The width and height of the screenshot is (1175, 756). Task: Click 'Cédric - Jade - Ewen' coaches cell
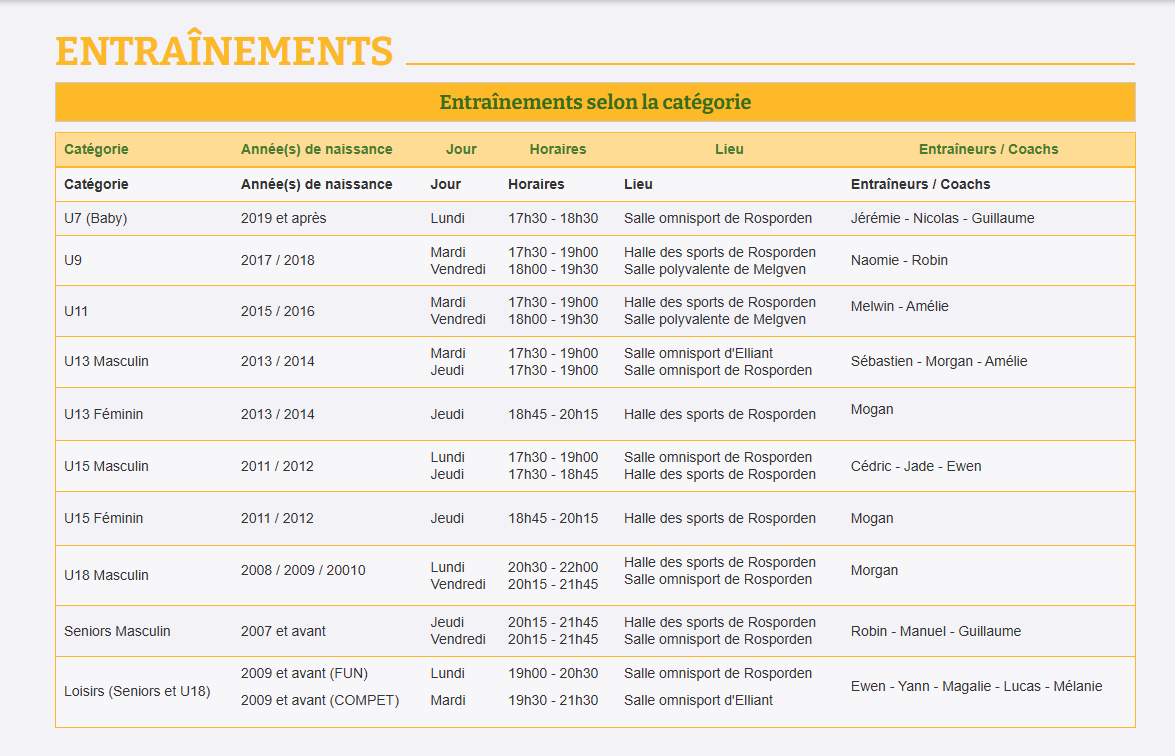coord(916,466)
